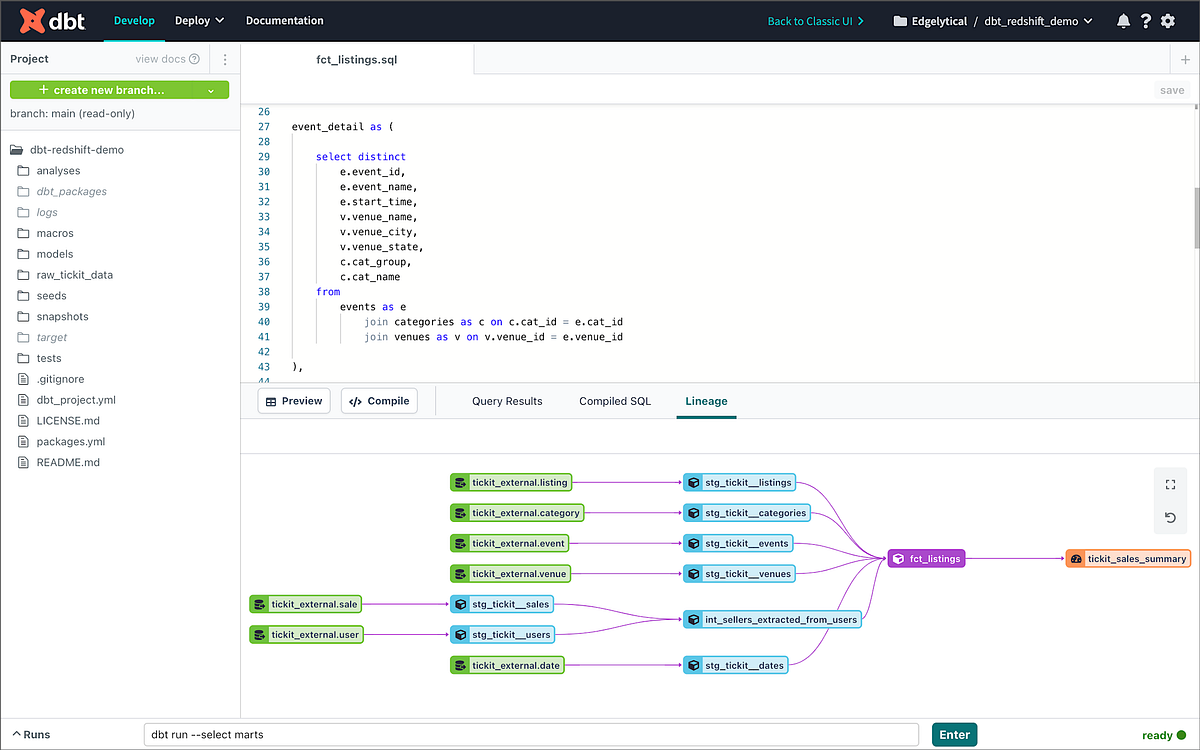Select tickit_sales_summary exposure node
The height and width of the screenshot is (750, 1200).
(1127, 559)
